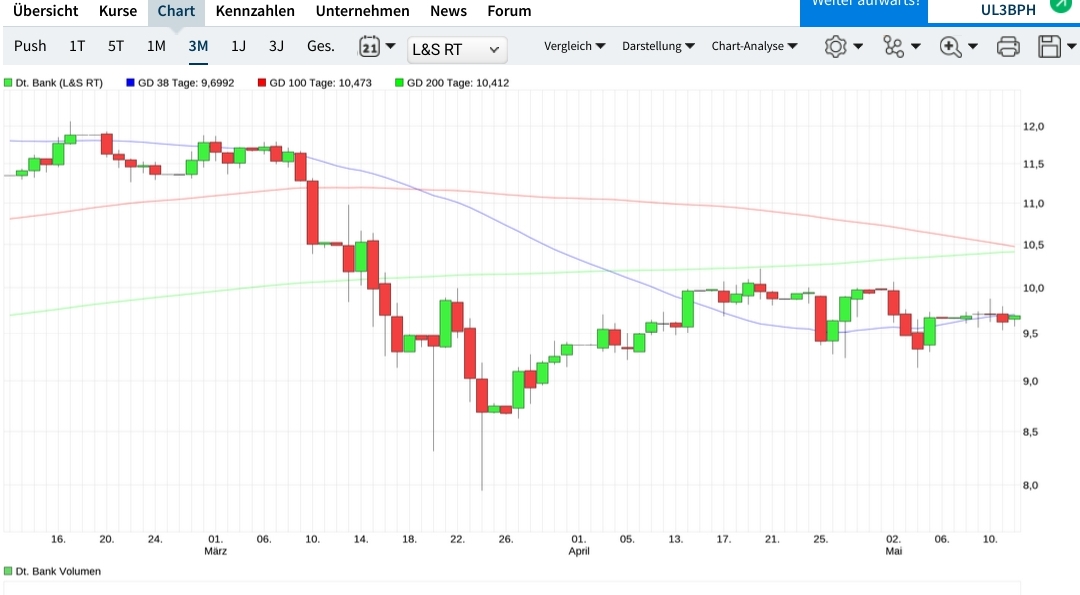Switch to the Kennzahlen tab
The image size is (1080, 595).
click(255, 11)
